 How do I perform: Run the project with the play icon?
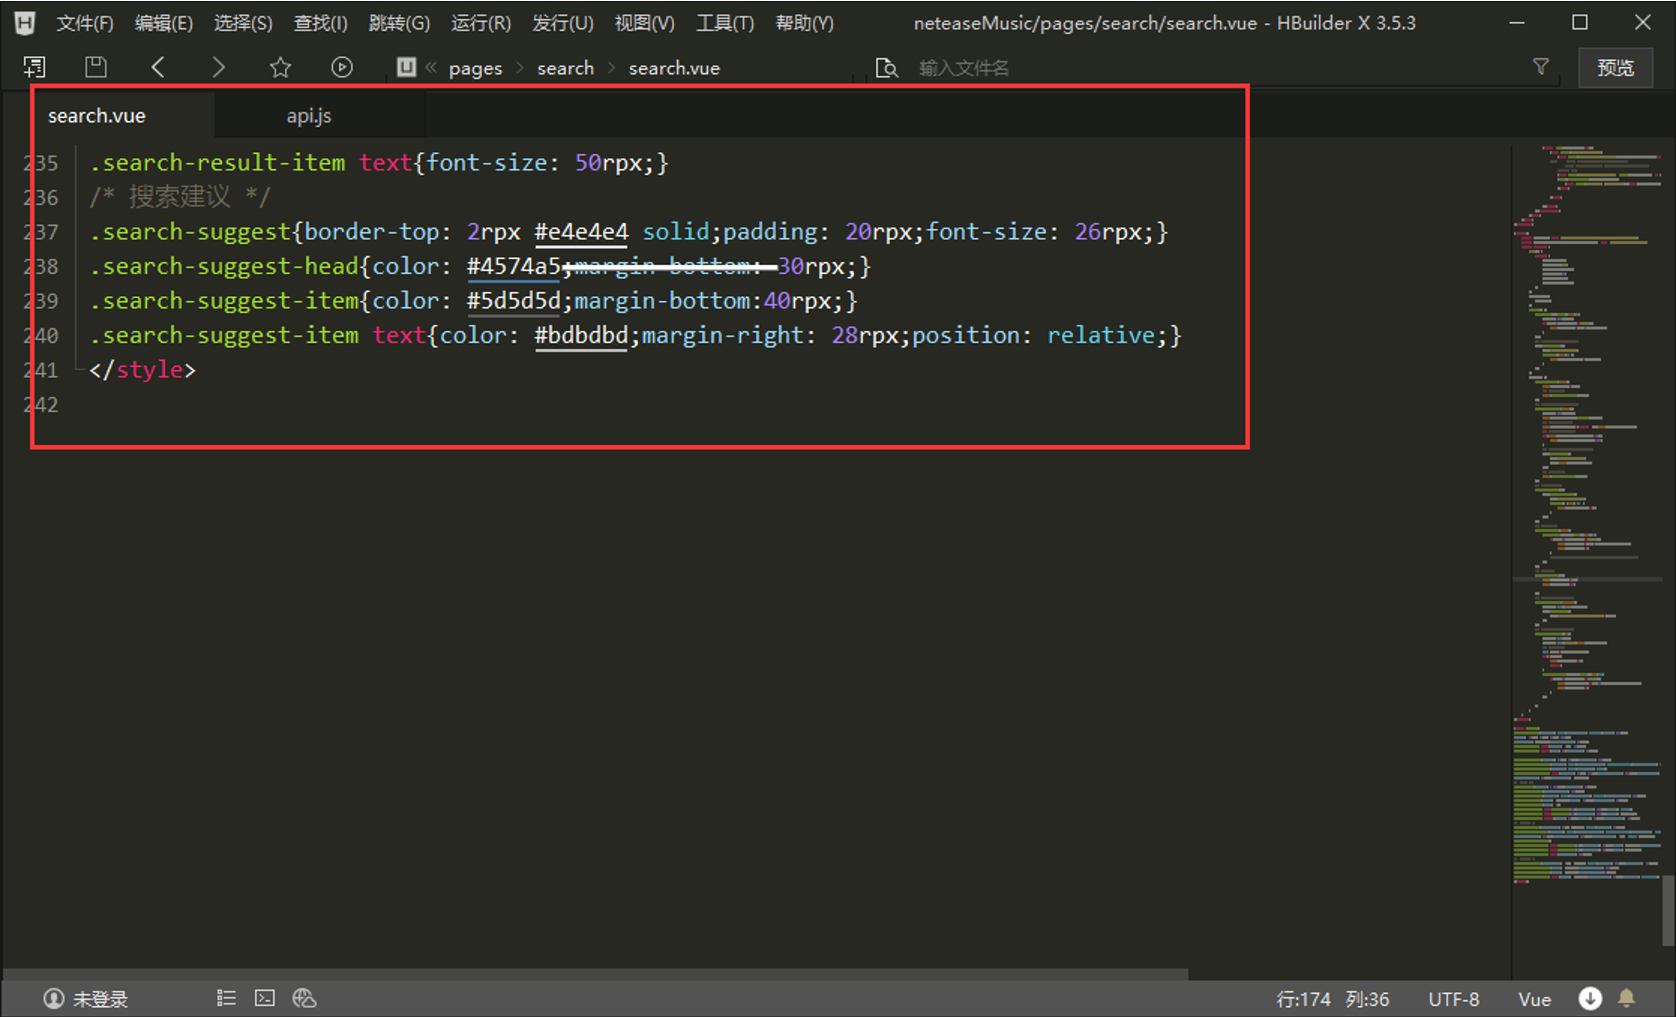(342, 67)
